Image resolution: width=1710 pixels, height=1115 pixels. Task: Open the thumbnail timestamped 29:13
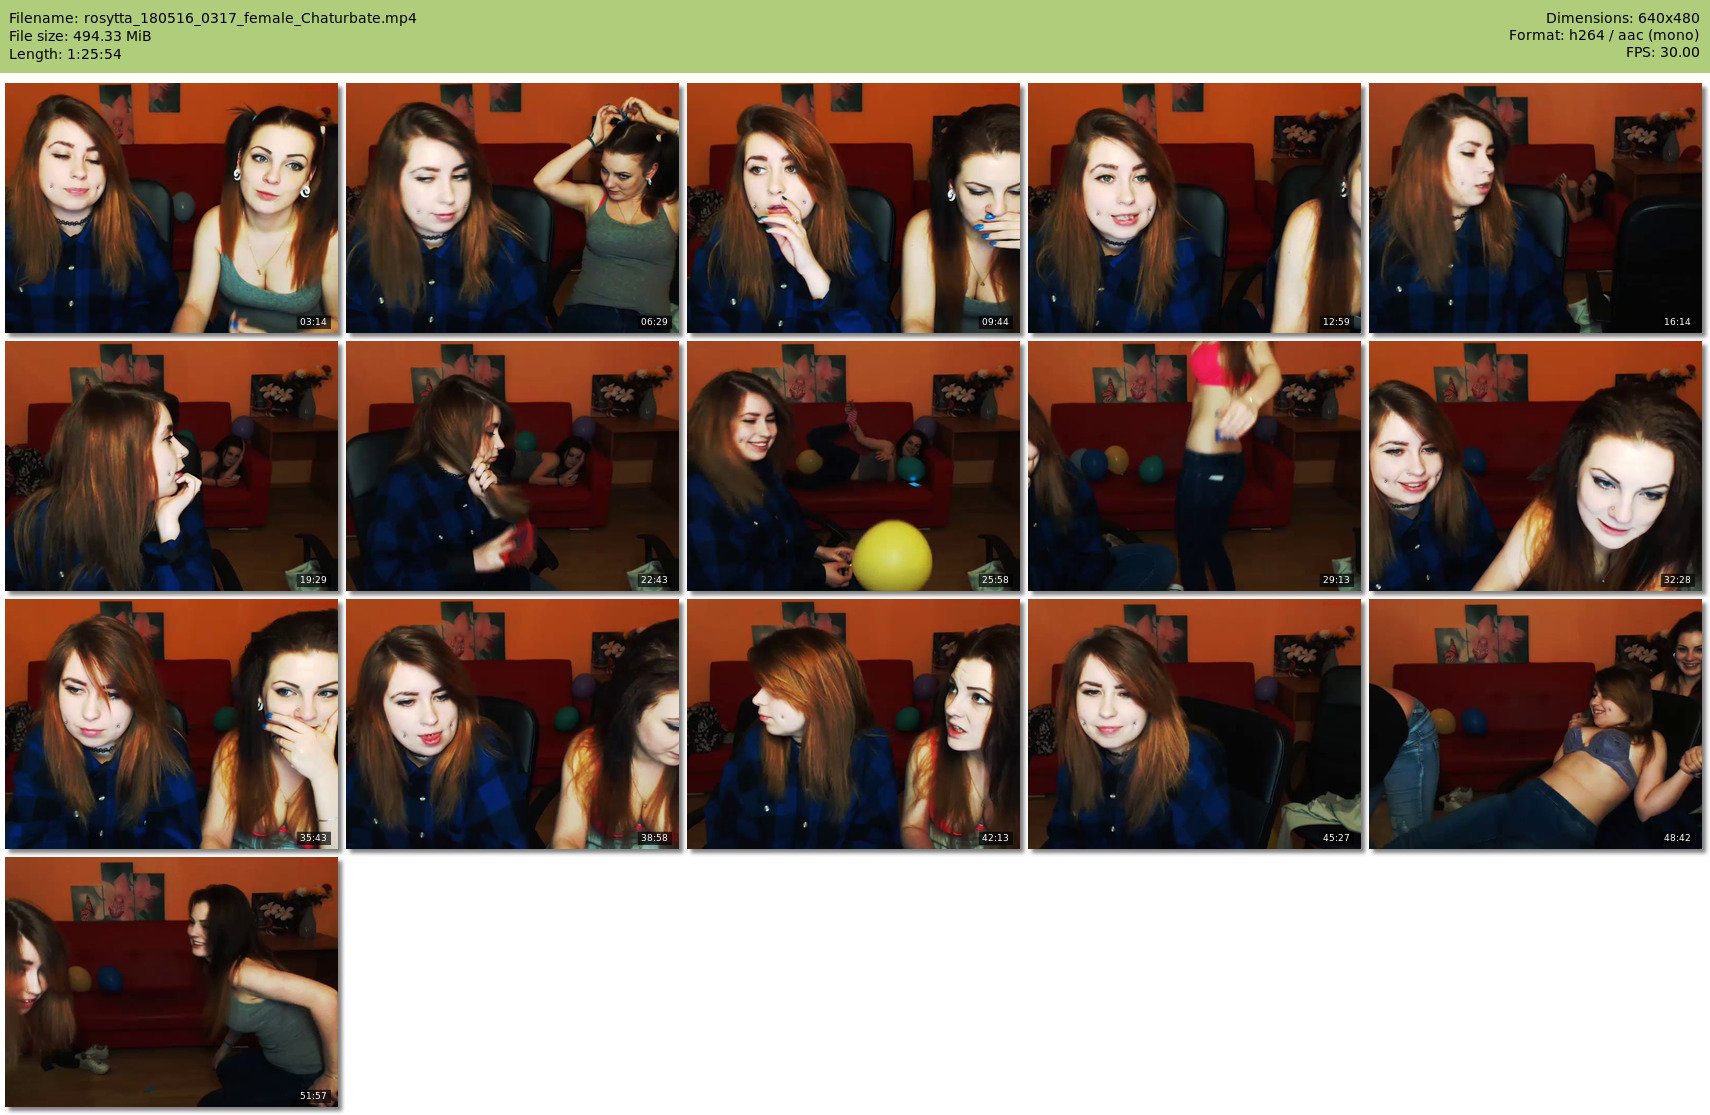(1194, 466)
